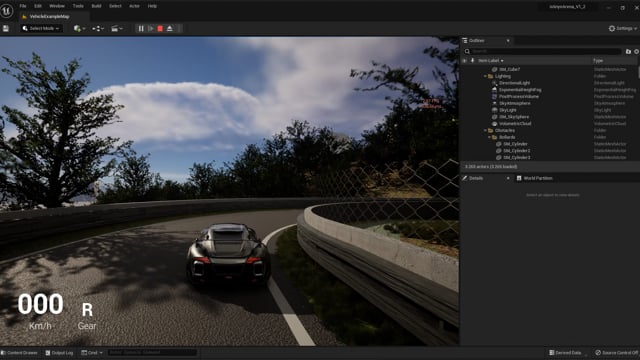The height and width of the screenshot is (360, 640).
Task: Open the Select Mode dropdown
Action: point(41,29)
